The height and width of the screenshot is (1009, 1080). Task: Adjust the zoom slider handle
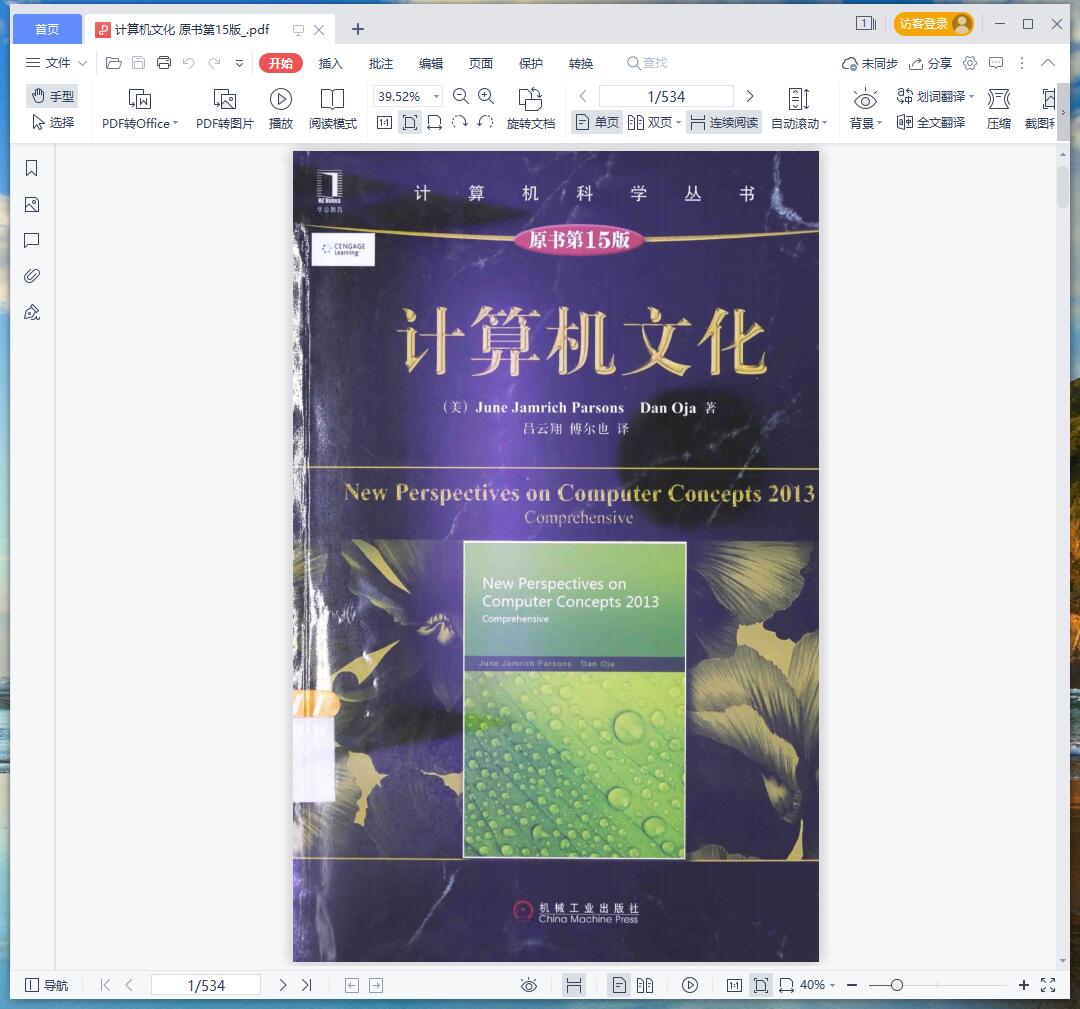click(x=896, y=985)
